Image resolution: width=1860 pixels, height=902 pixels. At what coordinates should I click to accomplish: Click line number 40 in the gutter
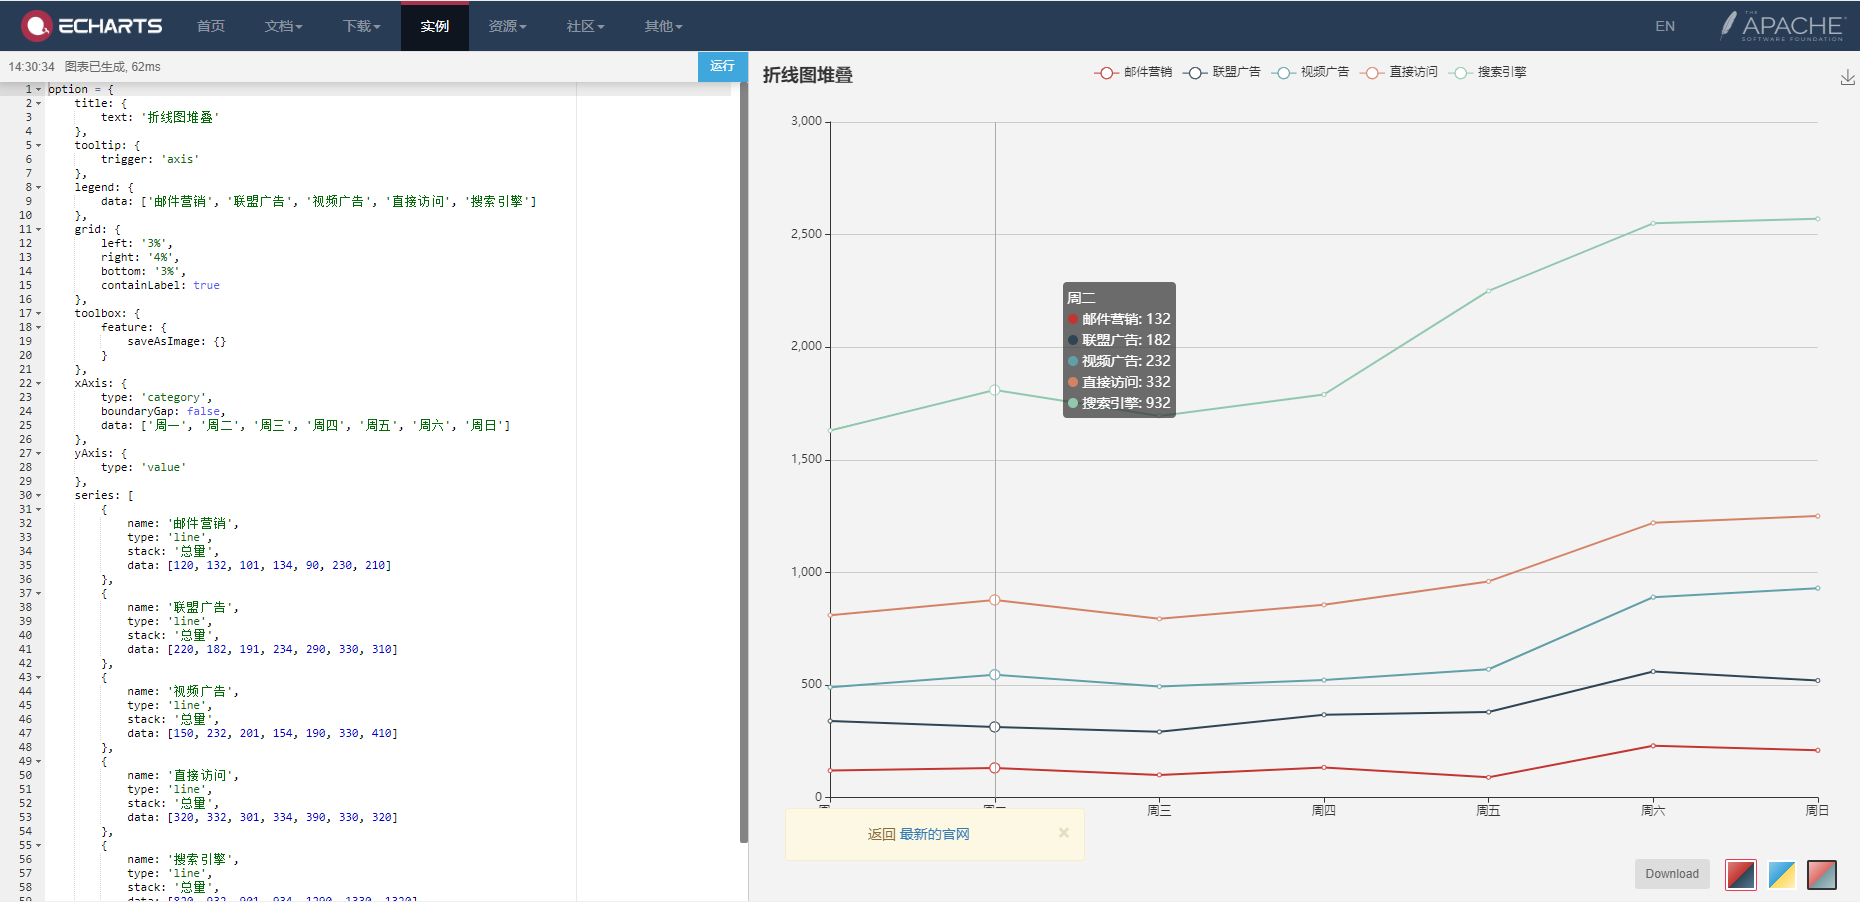25,635
